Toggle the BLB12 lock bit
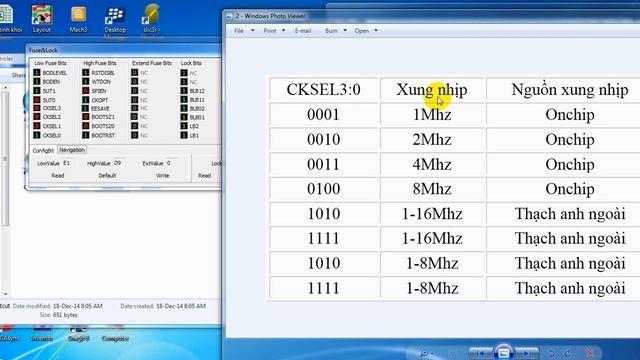Viewport: 640px width, 360px height. click(x=184, y=91)
